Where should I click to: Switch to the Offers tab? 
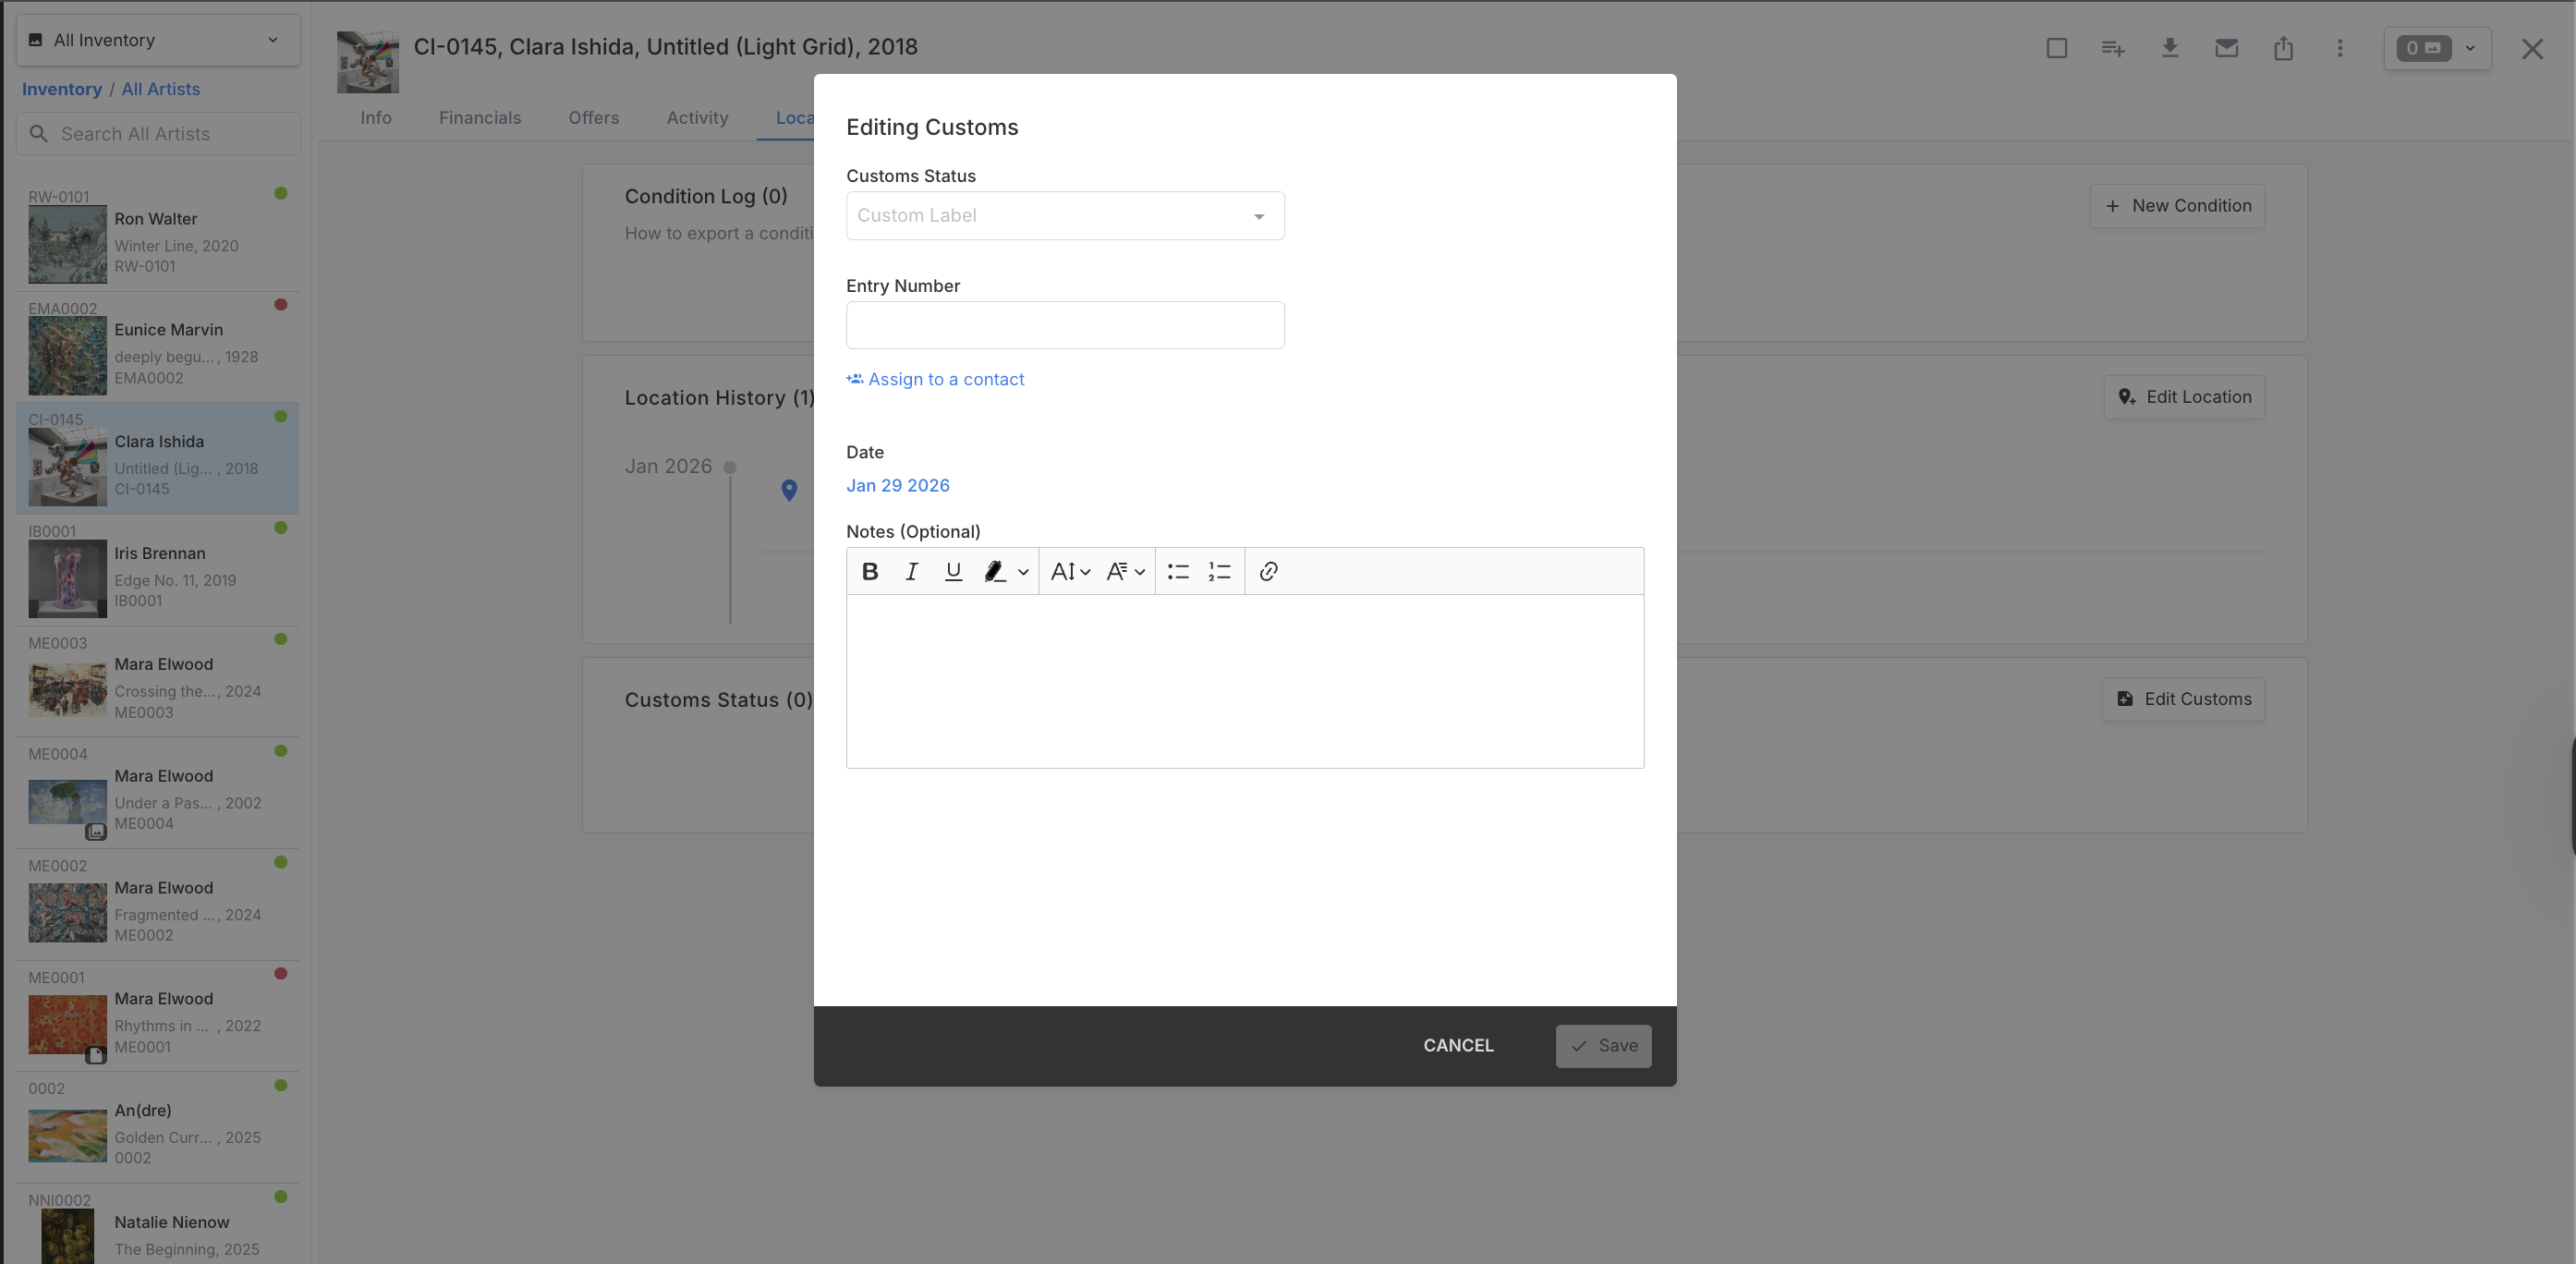(x=593, y=117)
